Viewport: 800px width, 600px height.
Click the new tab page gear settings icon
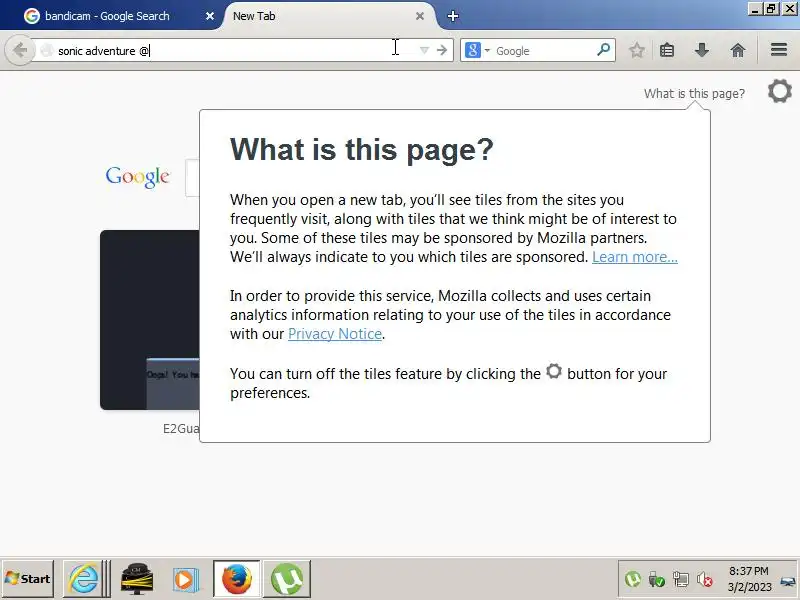tap(780, 91)
